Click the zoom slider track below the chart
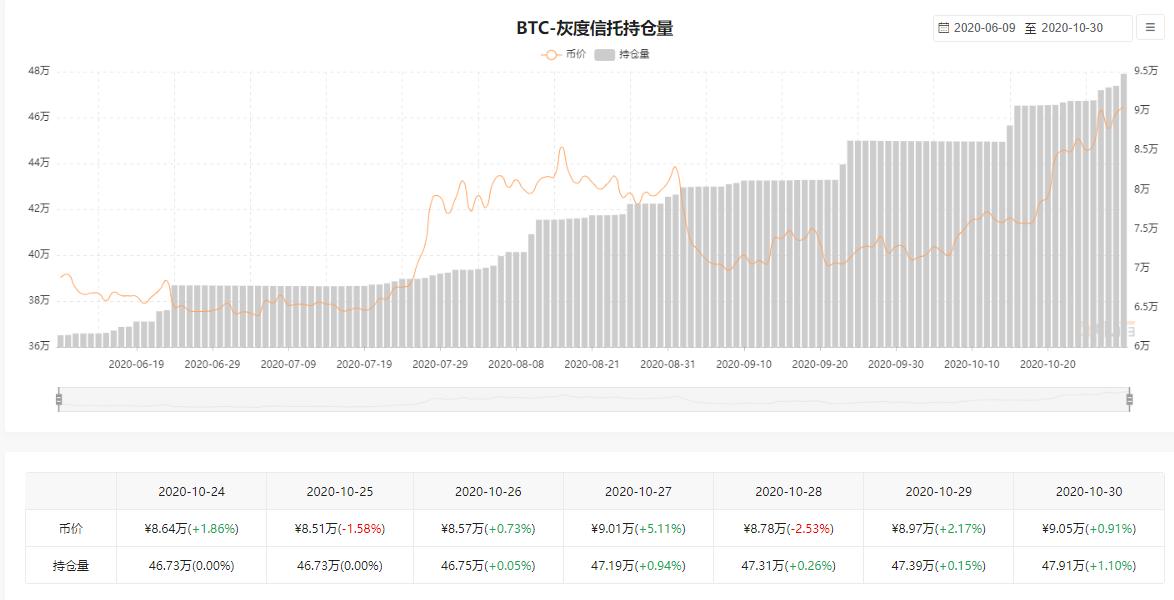 594,398
